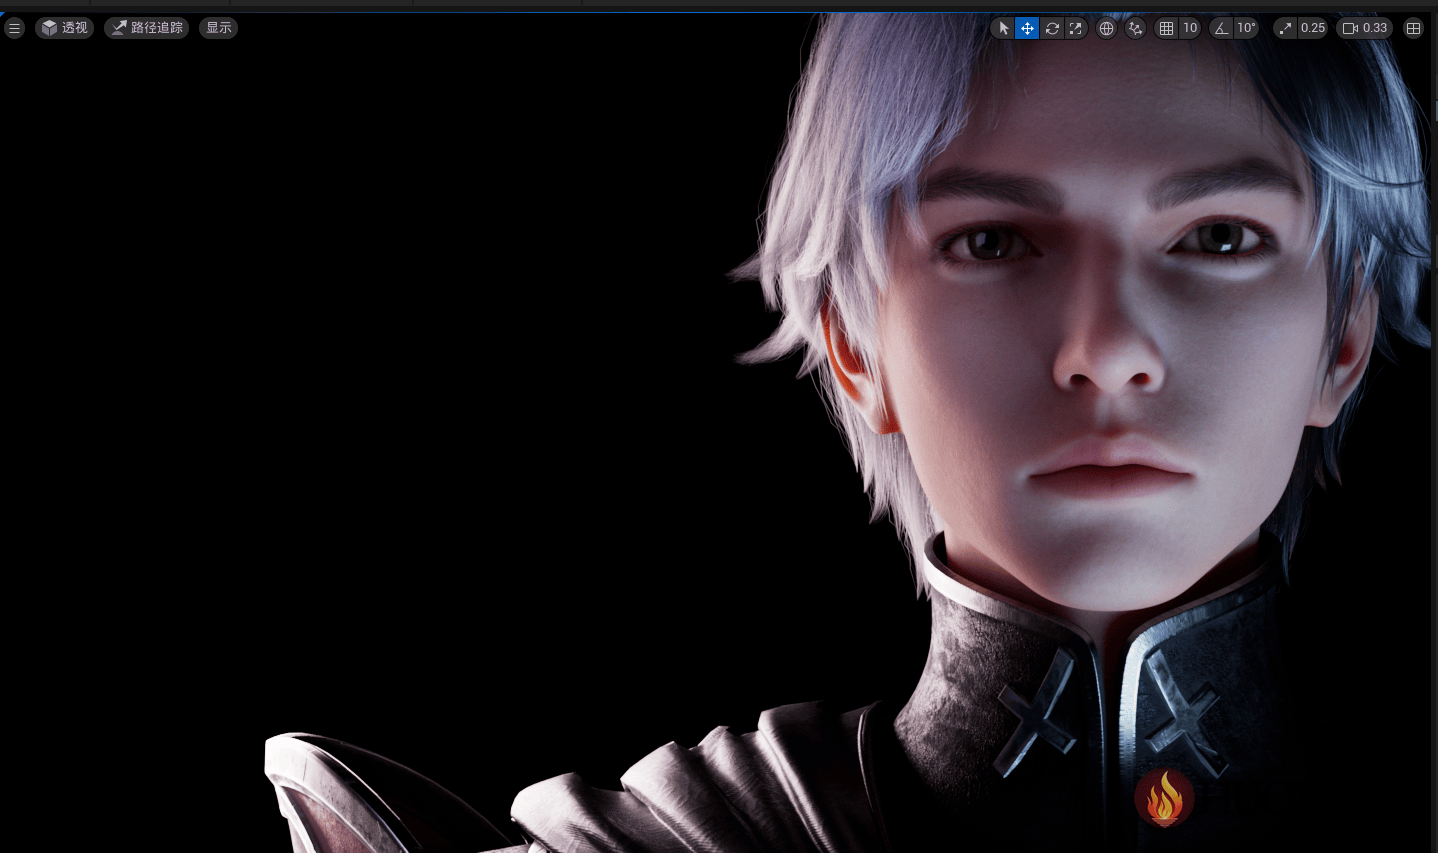Change the 10° rotation snap value
Viewport: 1438px width, 853px height.
[x=1246, y=28]
